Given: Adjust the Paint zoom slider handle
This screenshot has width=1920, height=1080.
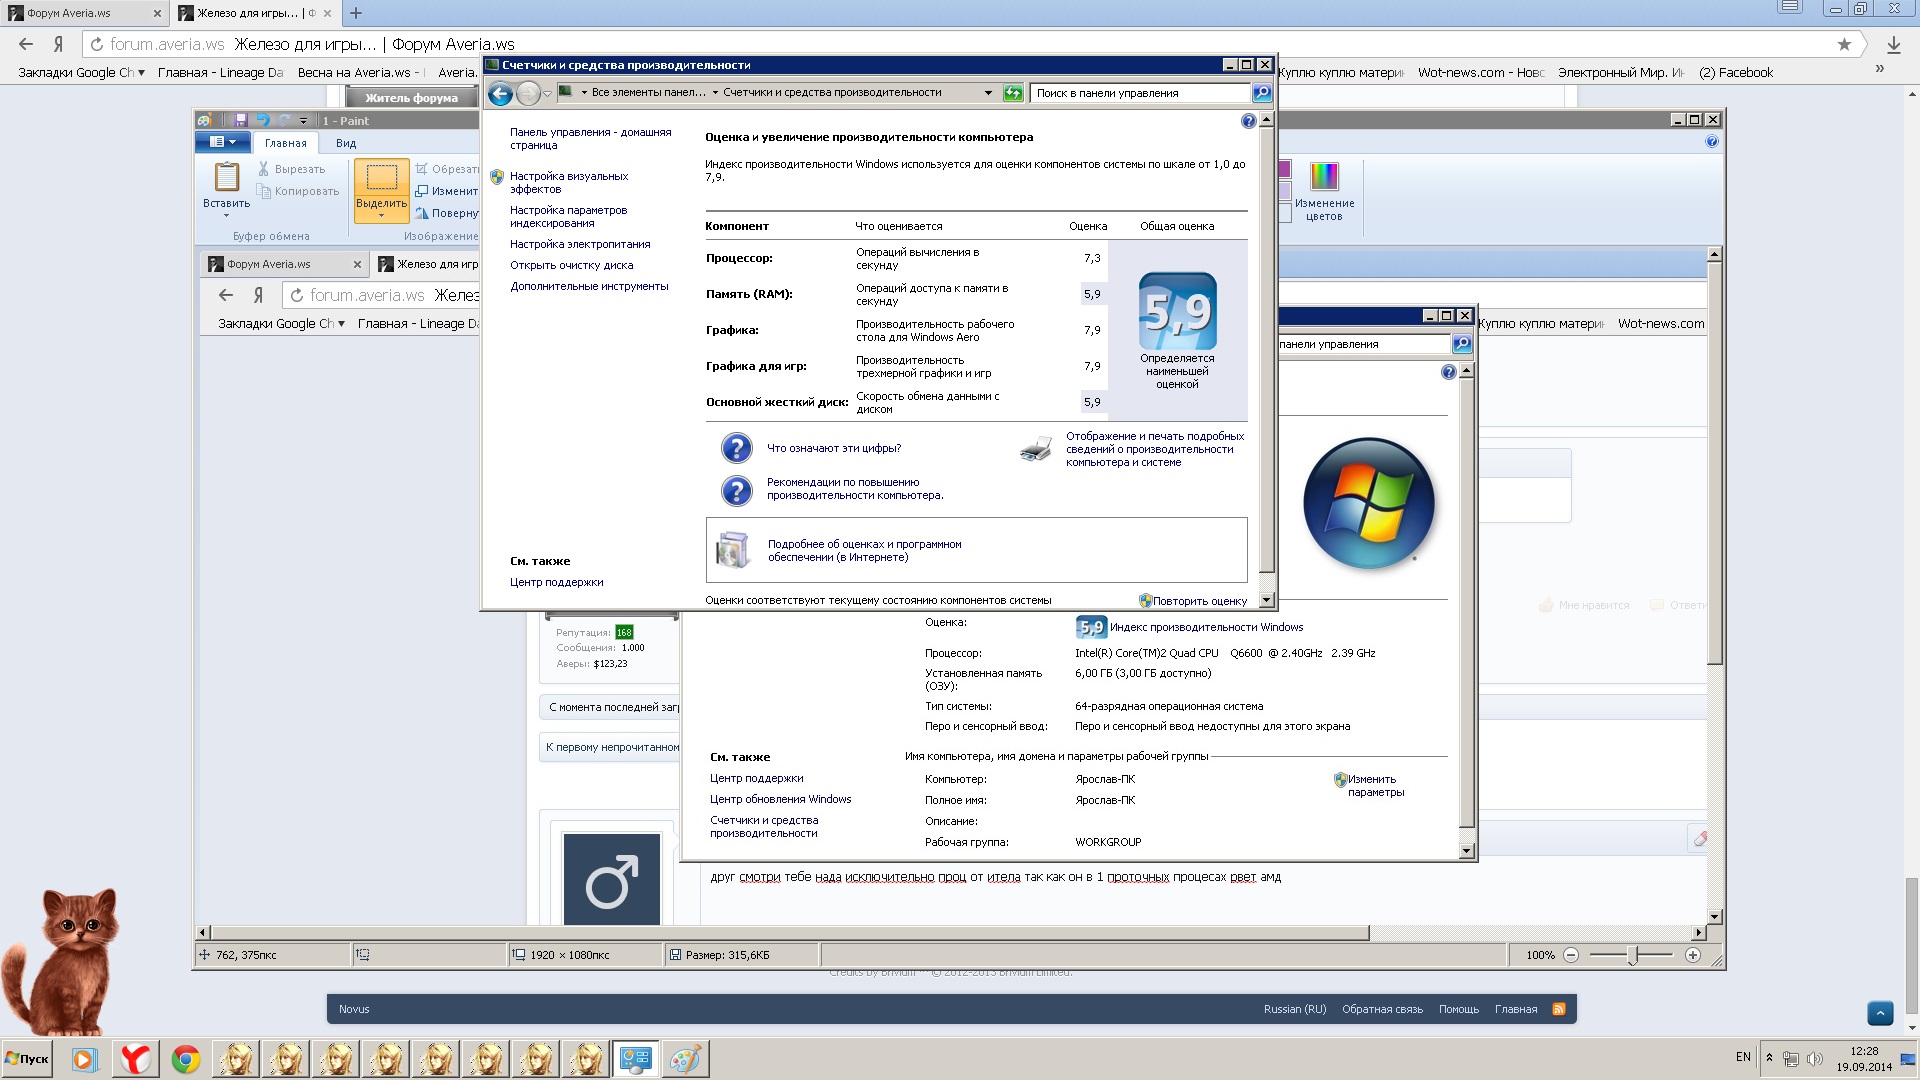Looking at the screenshot, I should tap(1632, 955).
